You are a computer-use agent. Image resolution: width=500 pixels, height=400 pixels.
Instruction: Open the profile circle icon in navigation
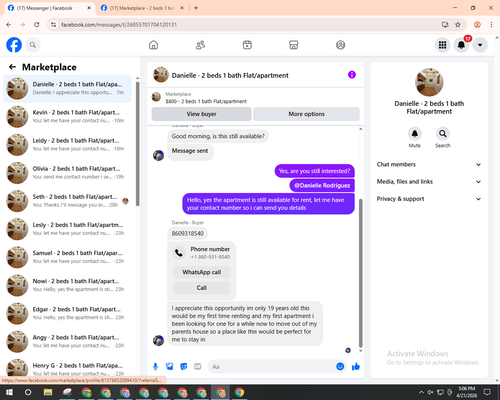coord(340,45)
